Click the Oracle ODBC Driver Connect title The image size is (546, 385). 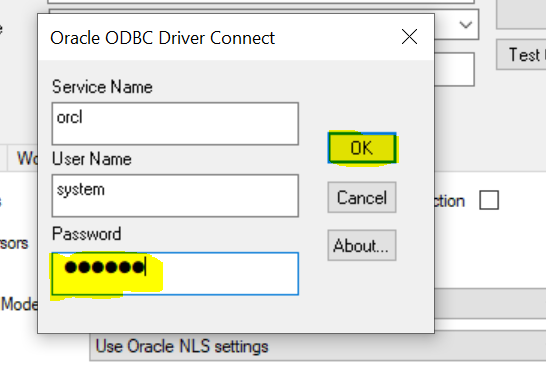(x=163, y=38)
